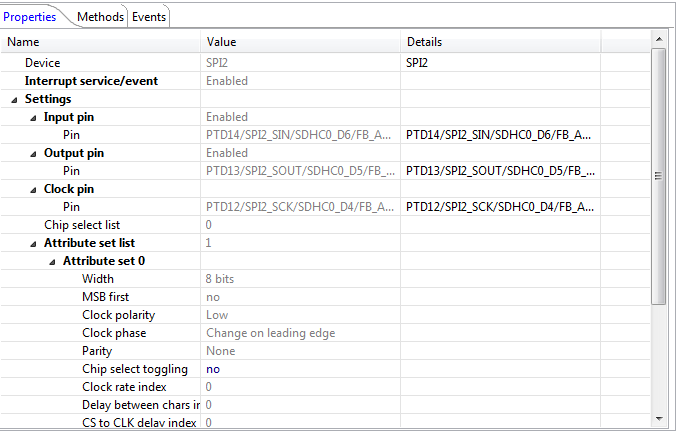Open the Events tab
The height and width of the screenshot is (435, 680).
coord(149,17)
